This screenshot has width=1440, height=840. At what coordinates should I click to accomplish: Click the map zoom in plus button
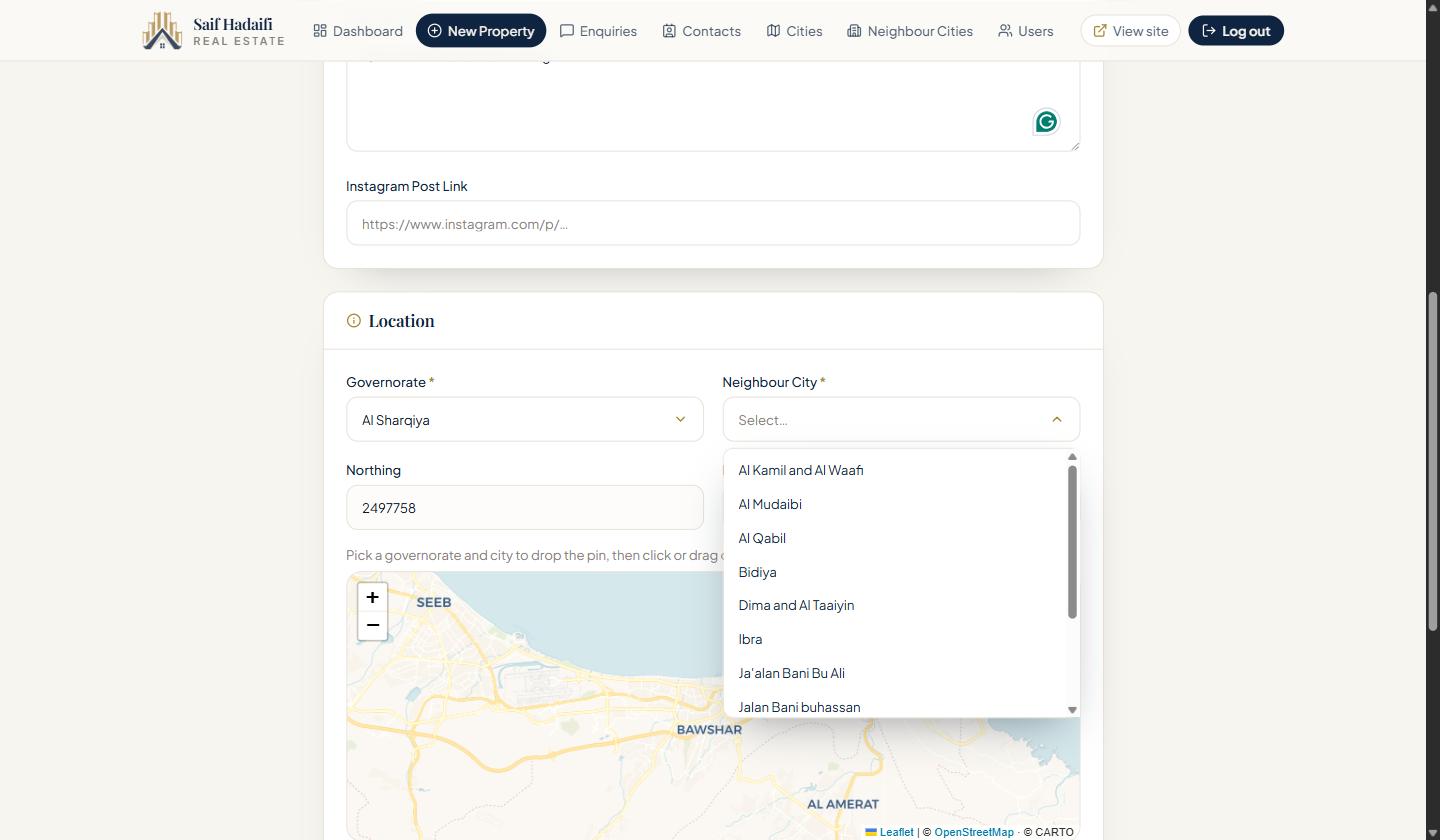[x=372, y=597]
